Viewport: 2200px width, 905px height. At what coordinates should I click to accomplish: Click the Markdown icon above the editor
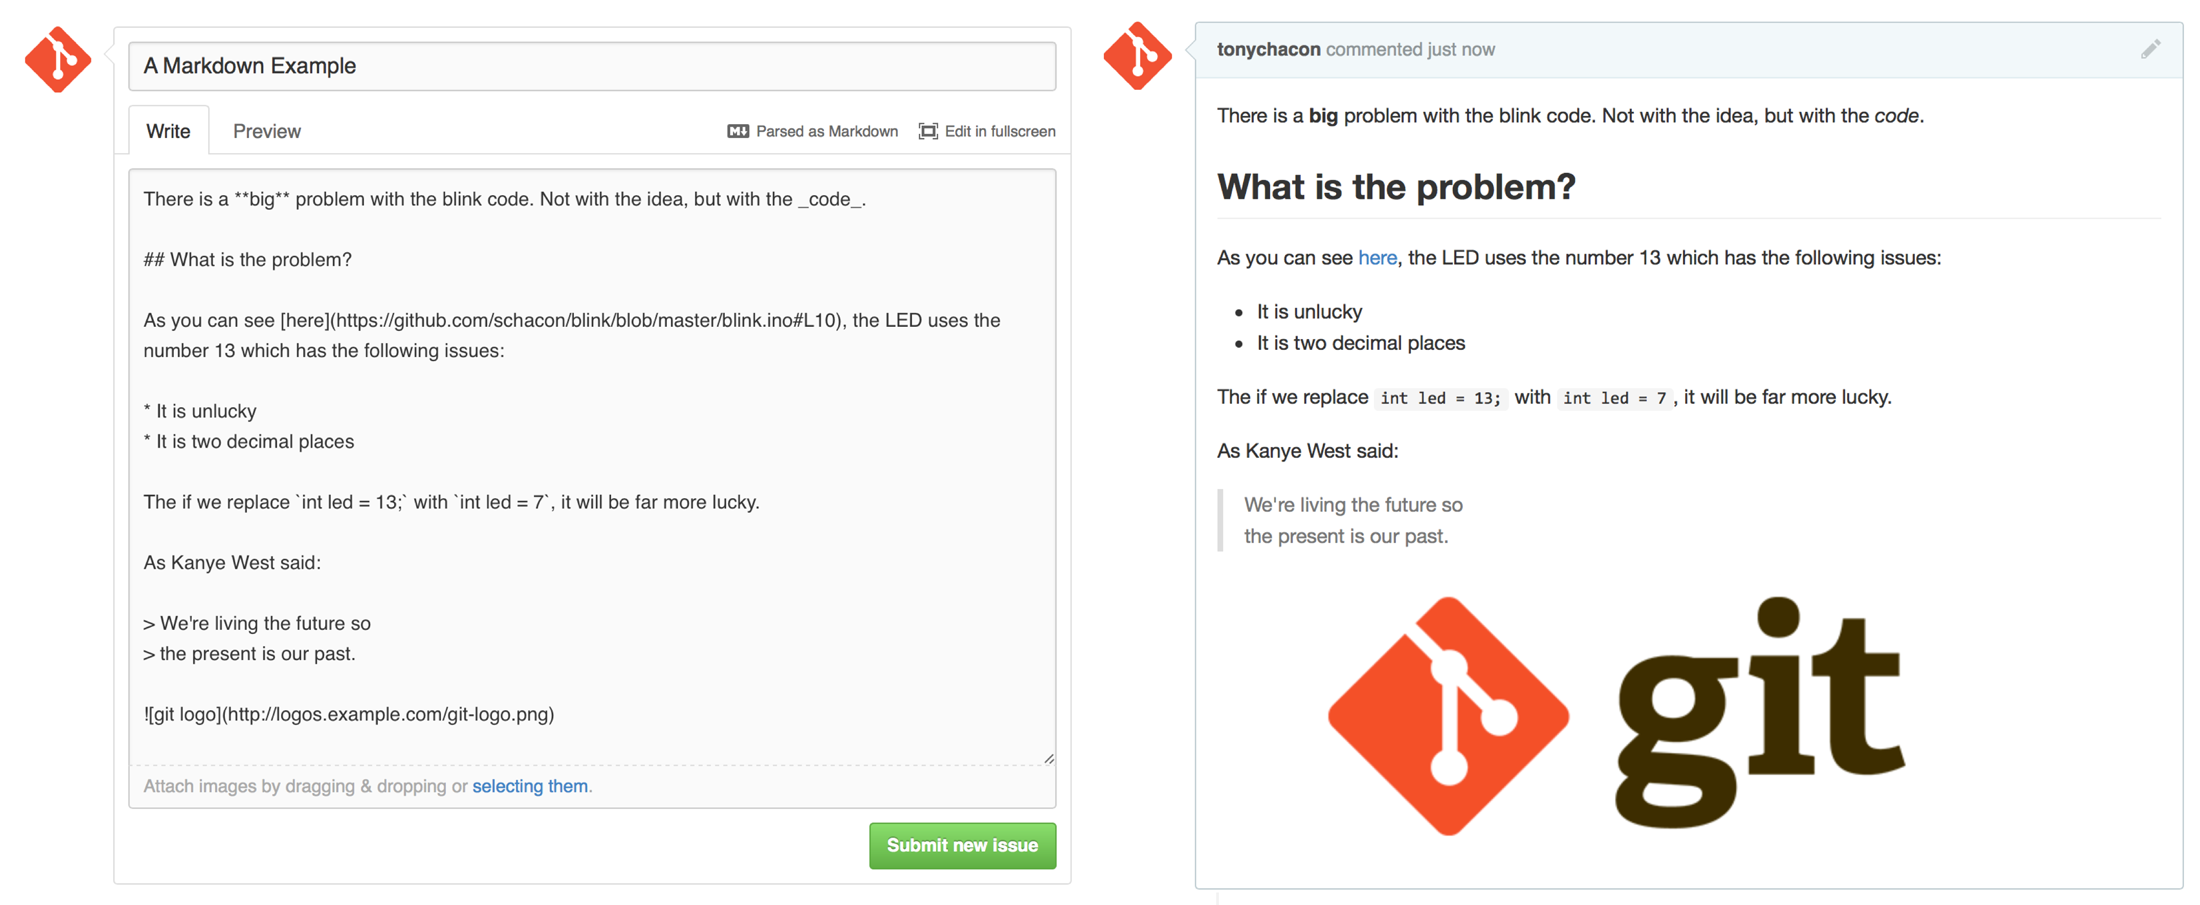point(738,131)
